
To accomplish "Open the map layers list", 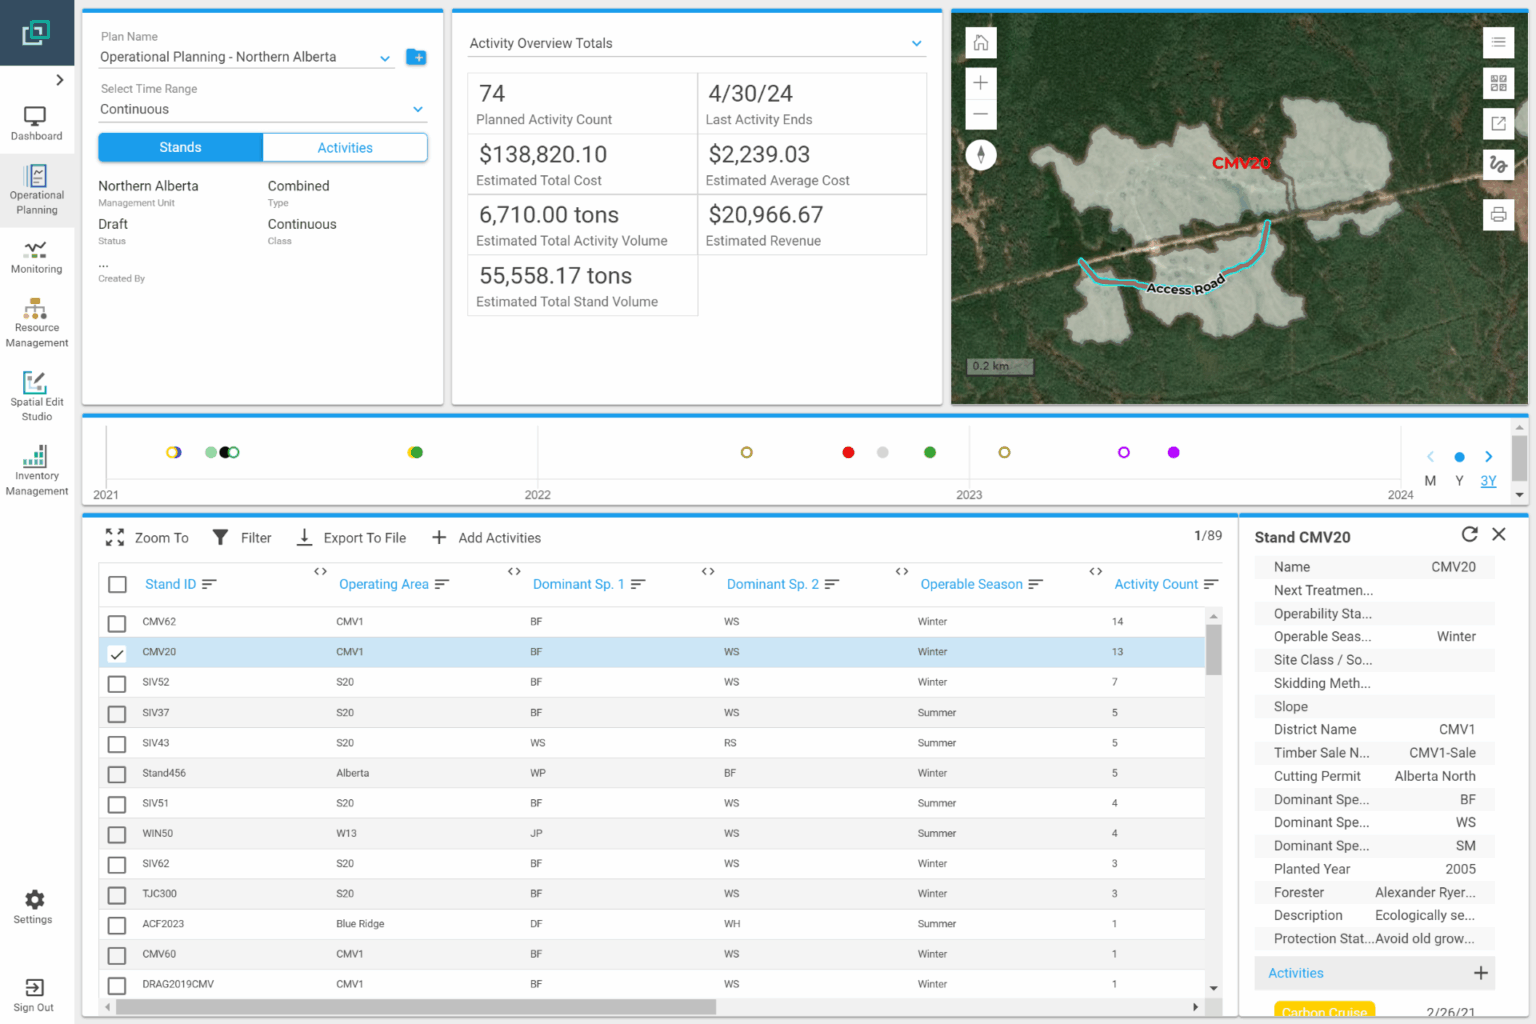I will [x=1498, y=43].
